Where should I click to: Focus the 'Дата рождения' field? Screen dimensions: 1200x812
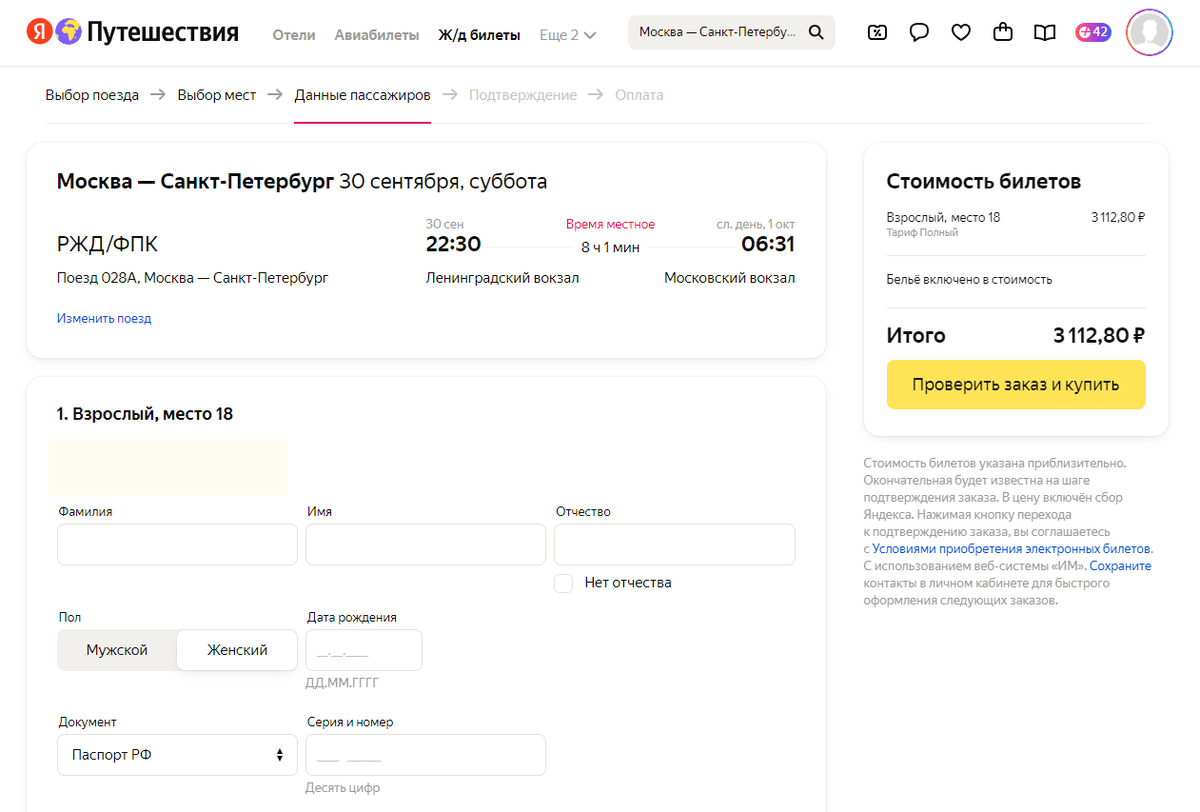point(364,650)
